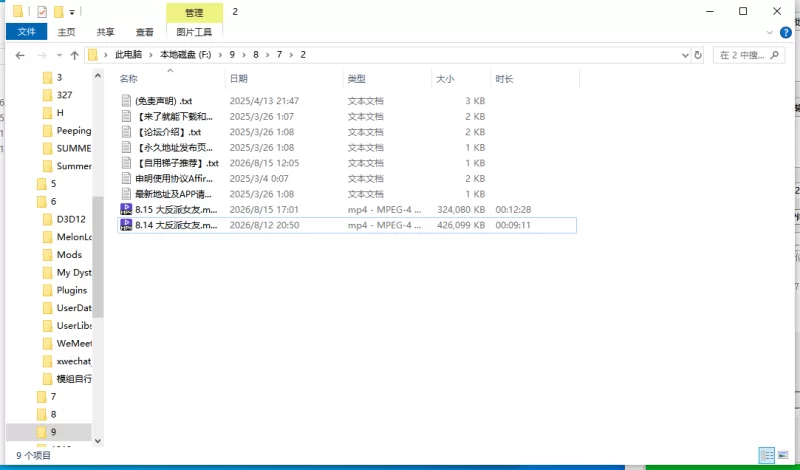Click folder 7 in the address breadcrumb
Screen dimensions: 800x470
pyautogui.click(x=279, y=55)
